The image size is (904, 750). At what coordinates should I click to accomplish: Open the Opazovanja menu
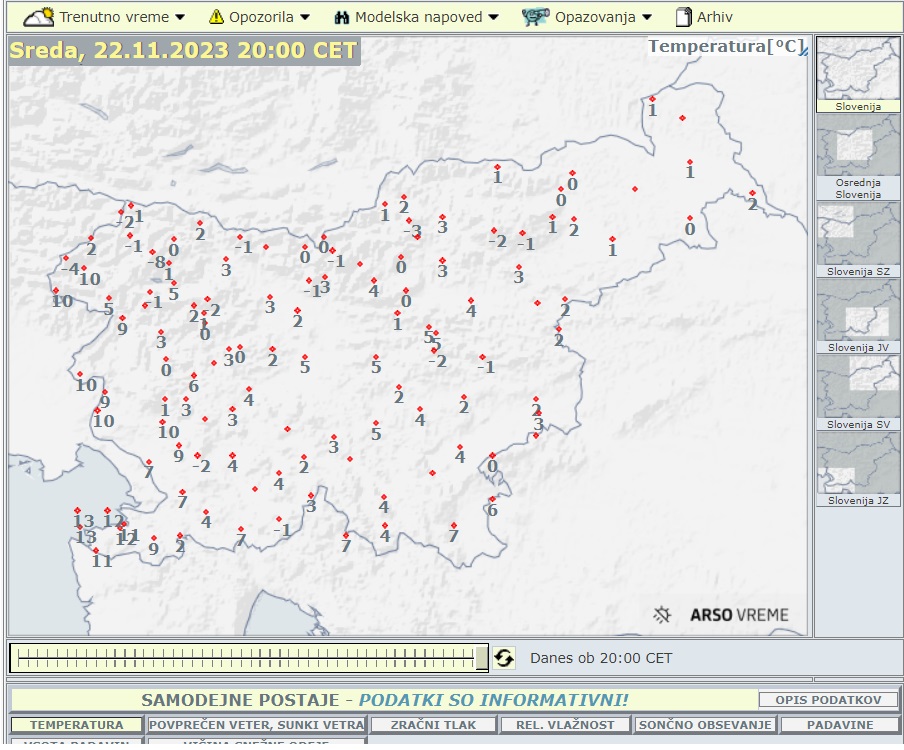pyautogui.click(x=587, y=17)
